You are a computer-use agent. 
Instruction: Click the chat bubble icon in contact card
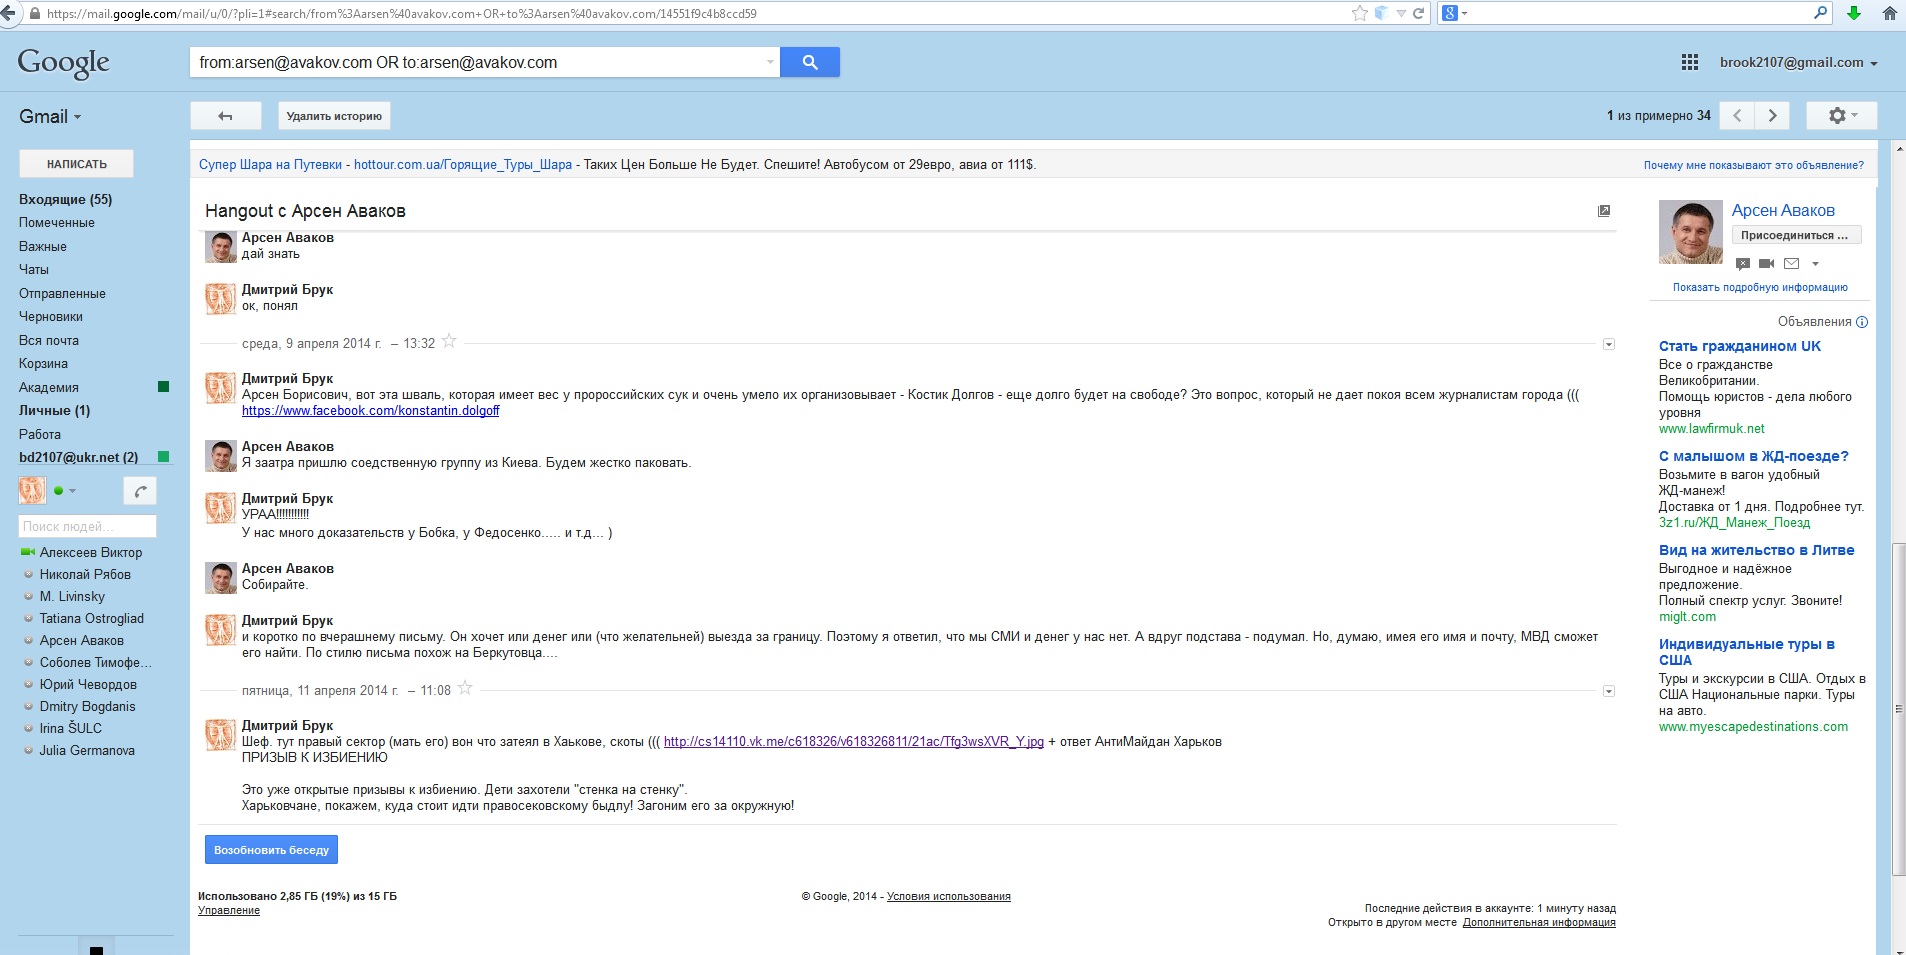point(1743,264)
